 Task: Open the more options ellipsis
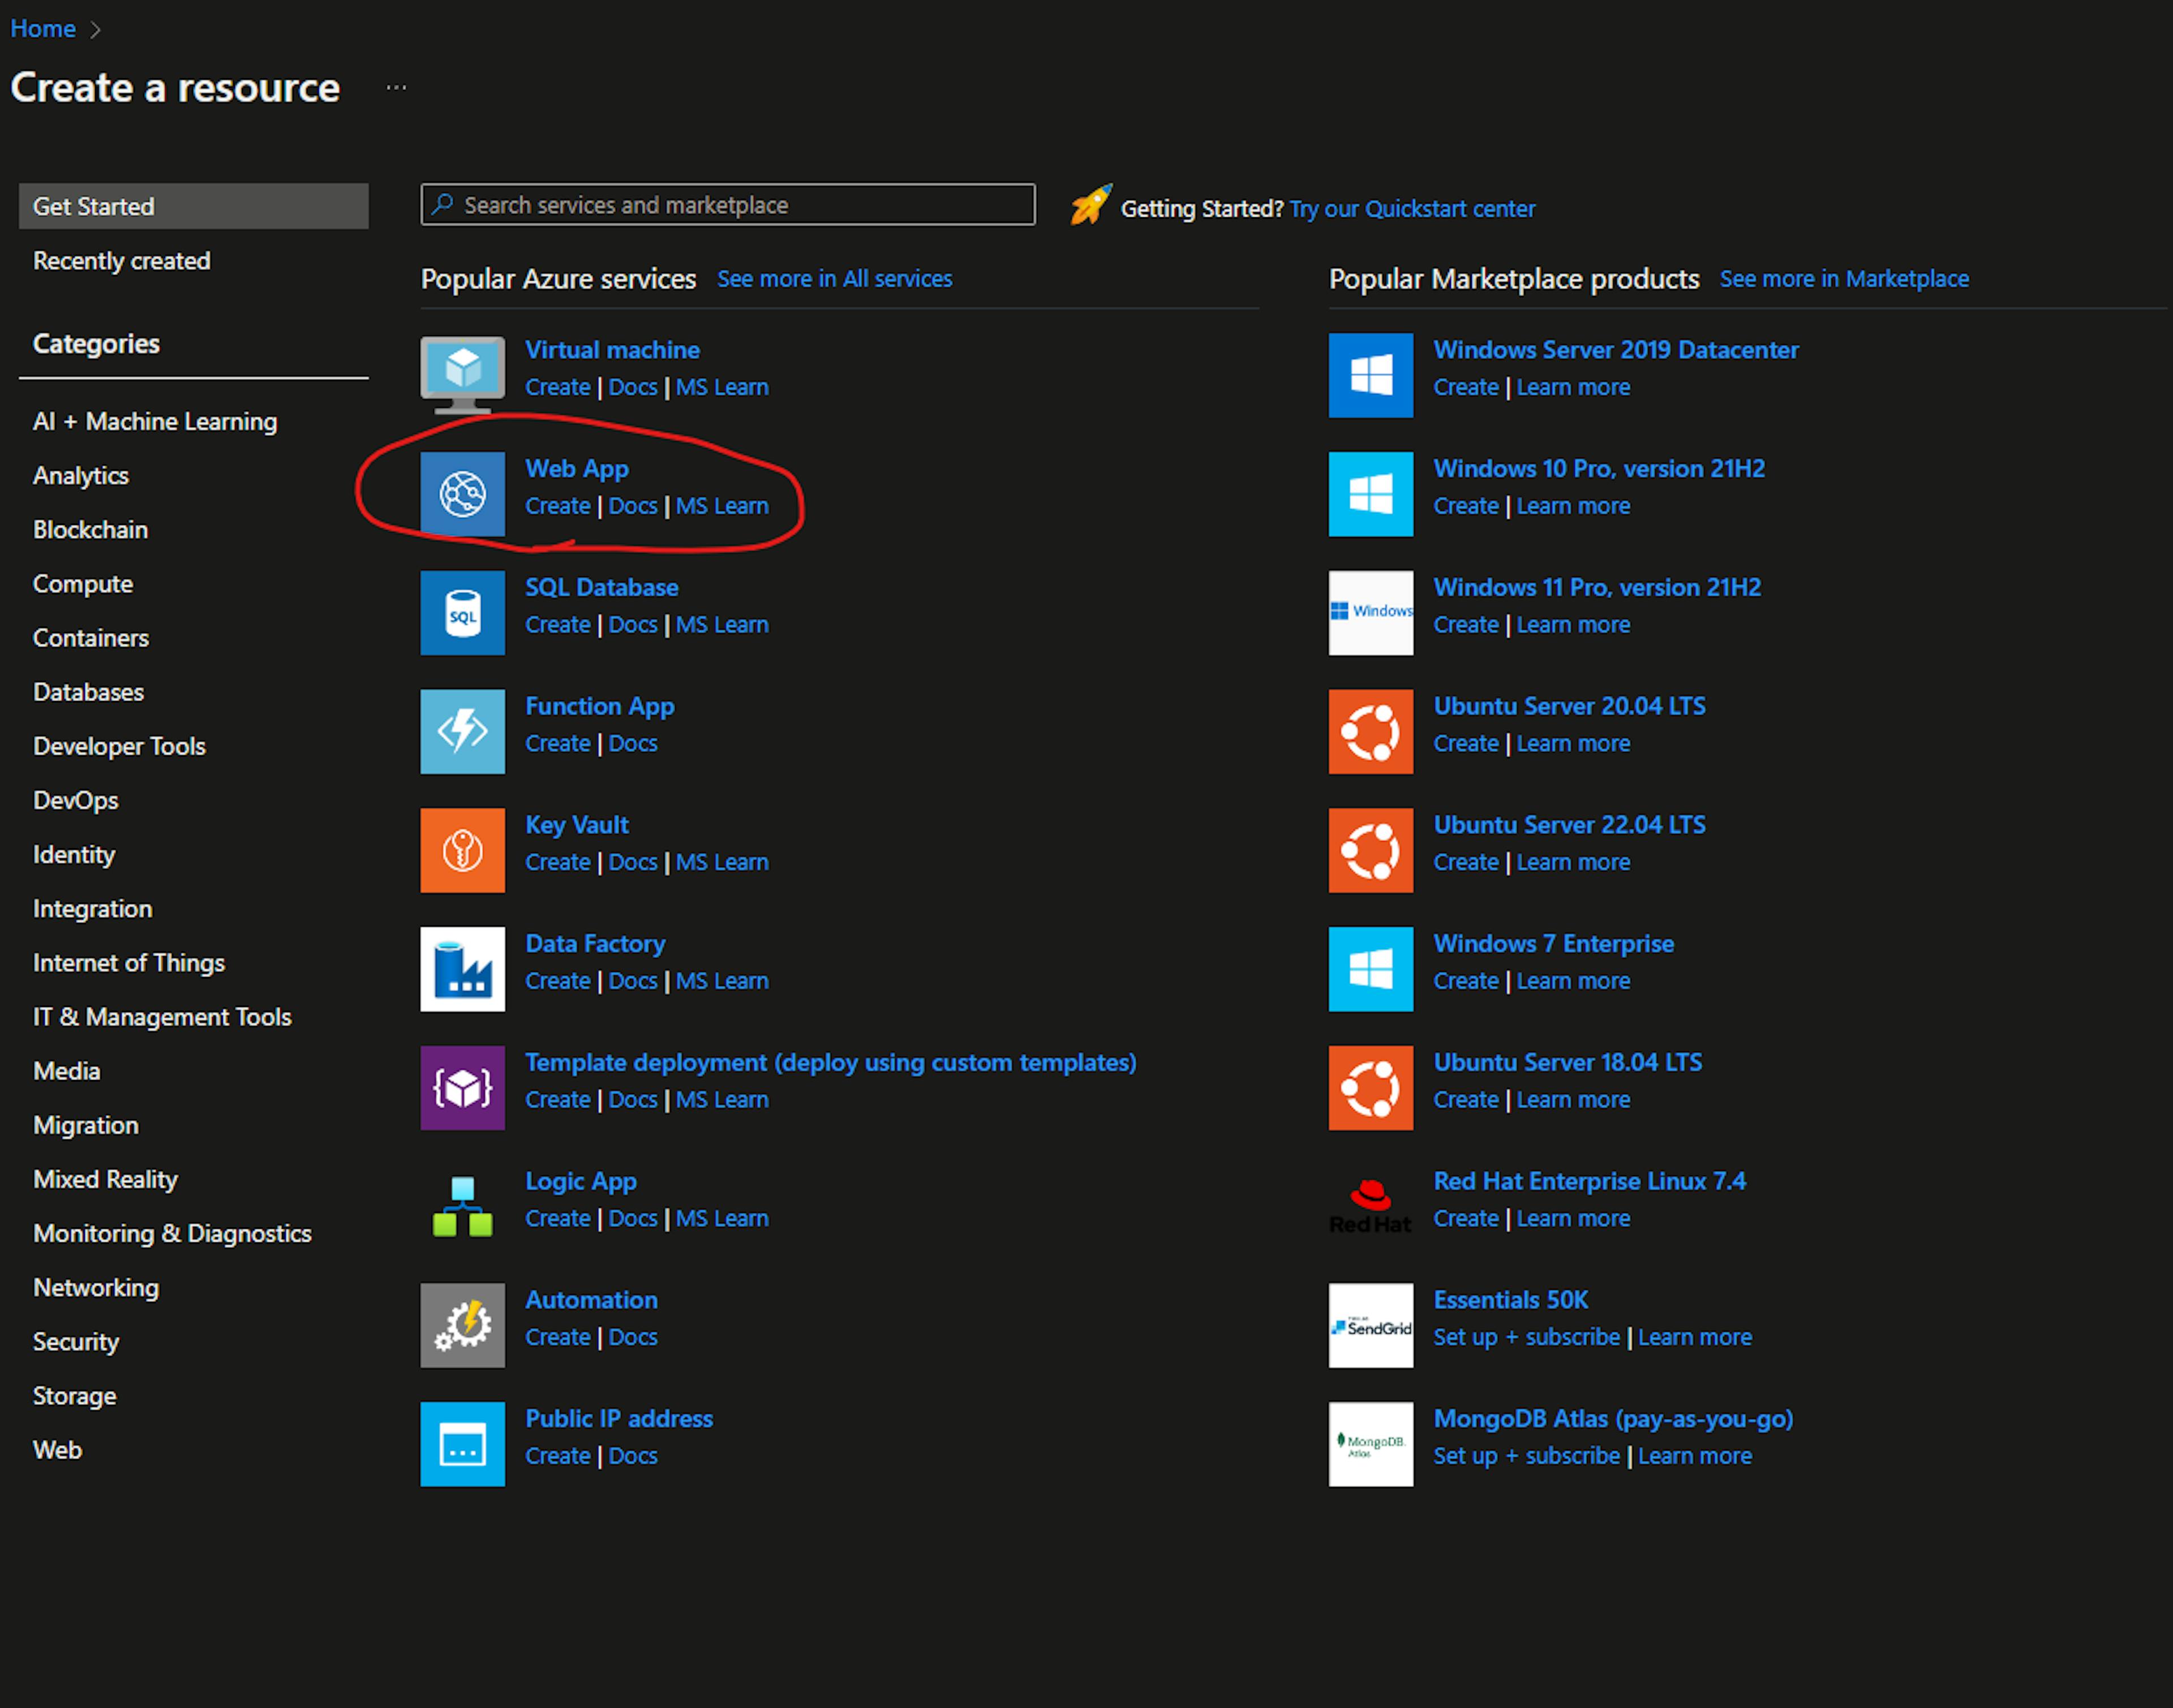(396, 88)
